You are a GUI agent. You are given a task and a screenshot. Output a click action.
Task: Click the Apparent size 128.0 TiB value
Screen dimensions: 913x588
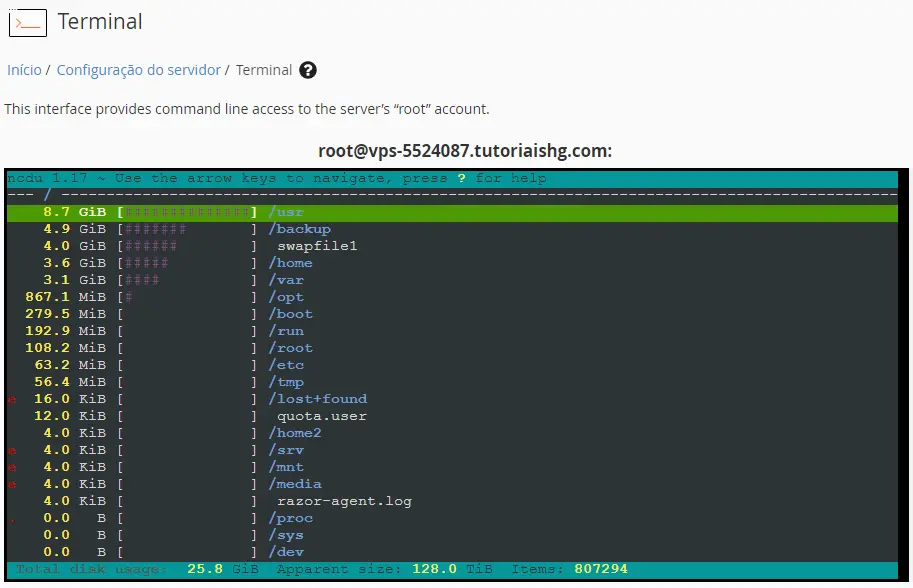click(x=452, y=569)
